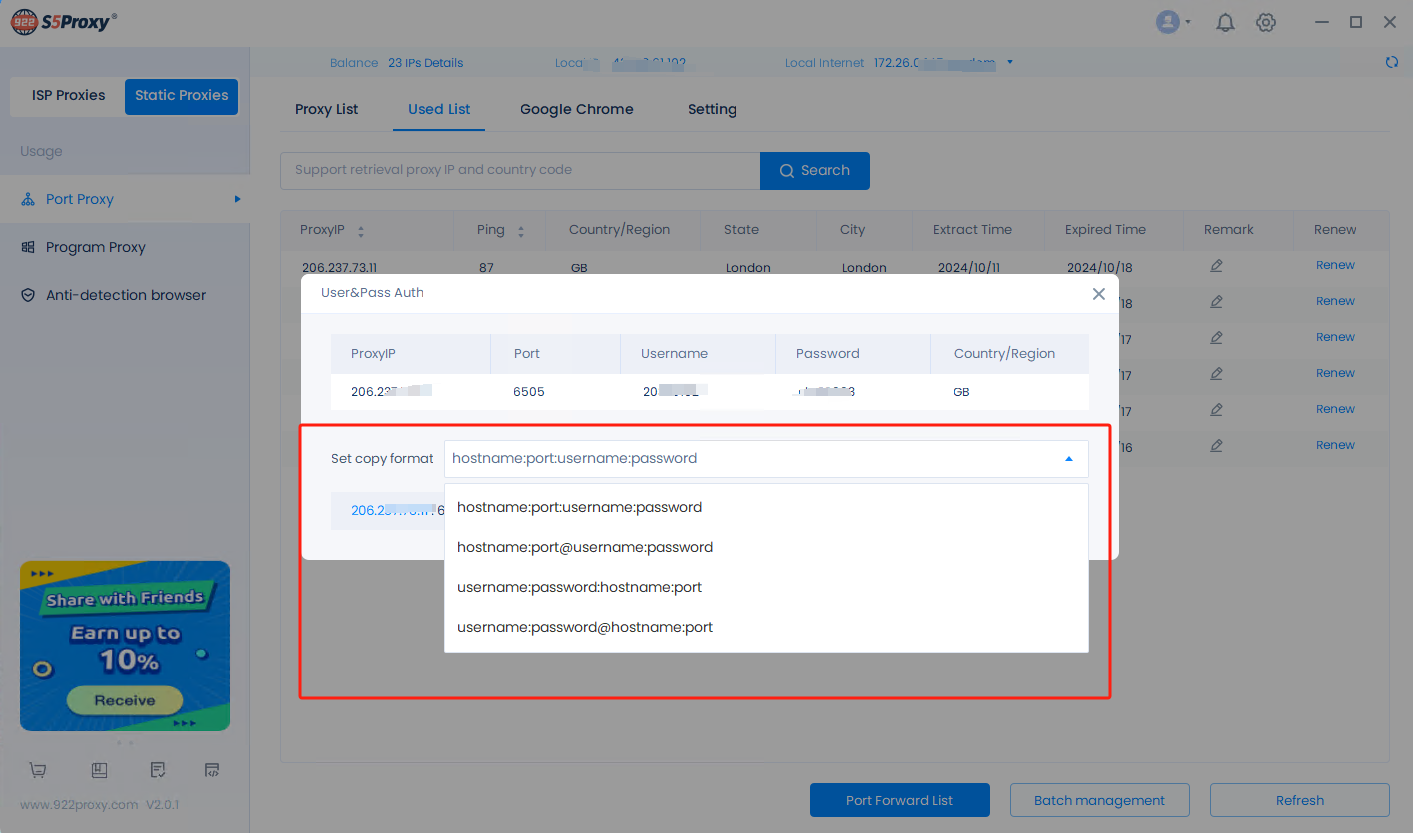
Task: Click the user account avatar icon
Action: pos(1167,22)
